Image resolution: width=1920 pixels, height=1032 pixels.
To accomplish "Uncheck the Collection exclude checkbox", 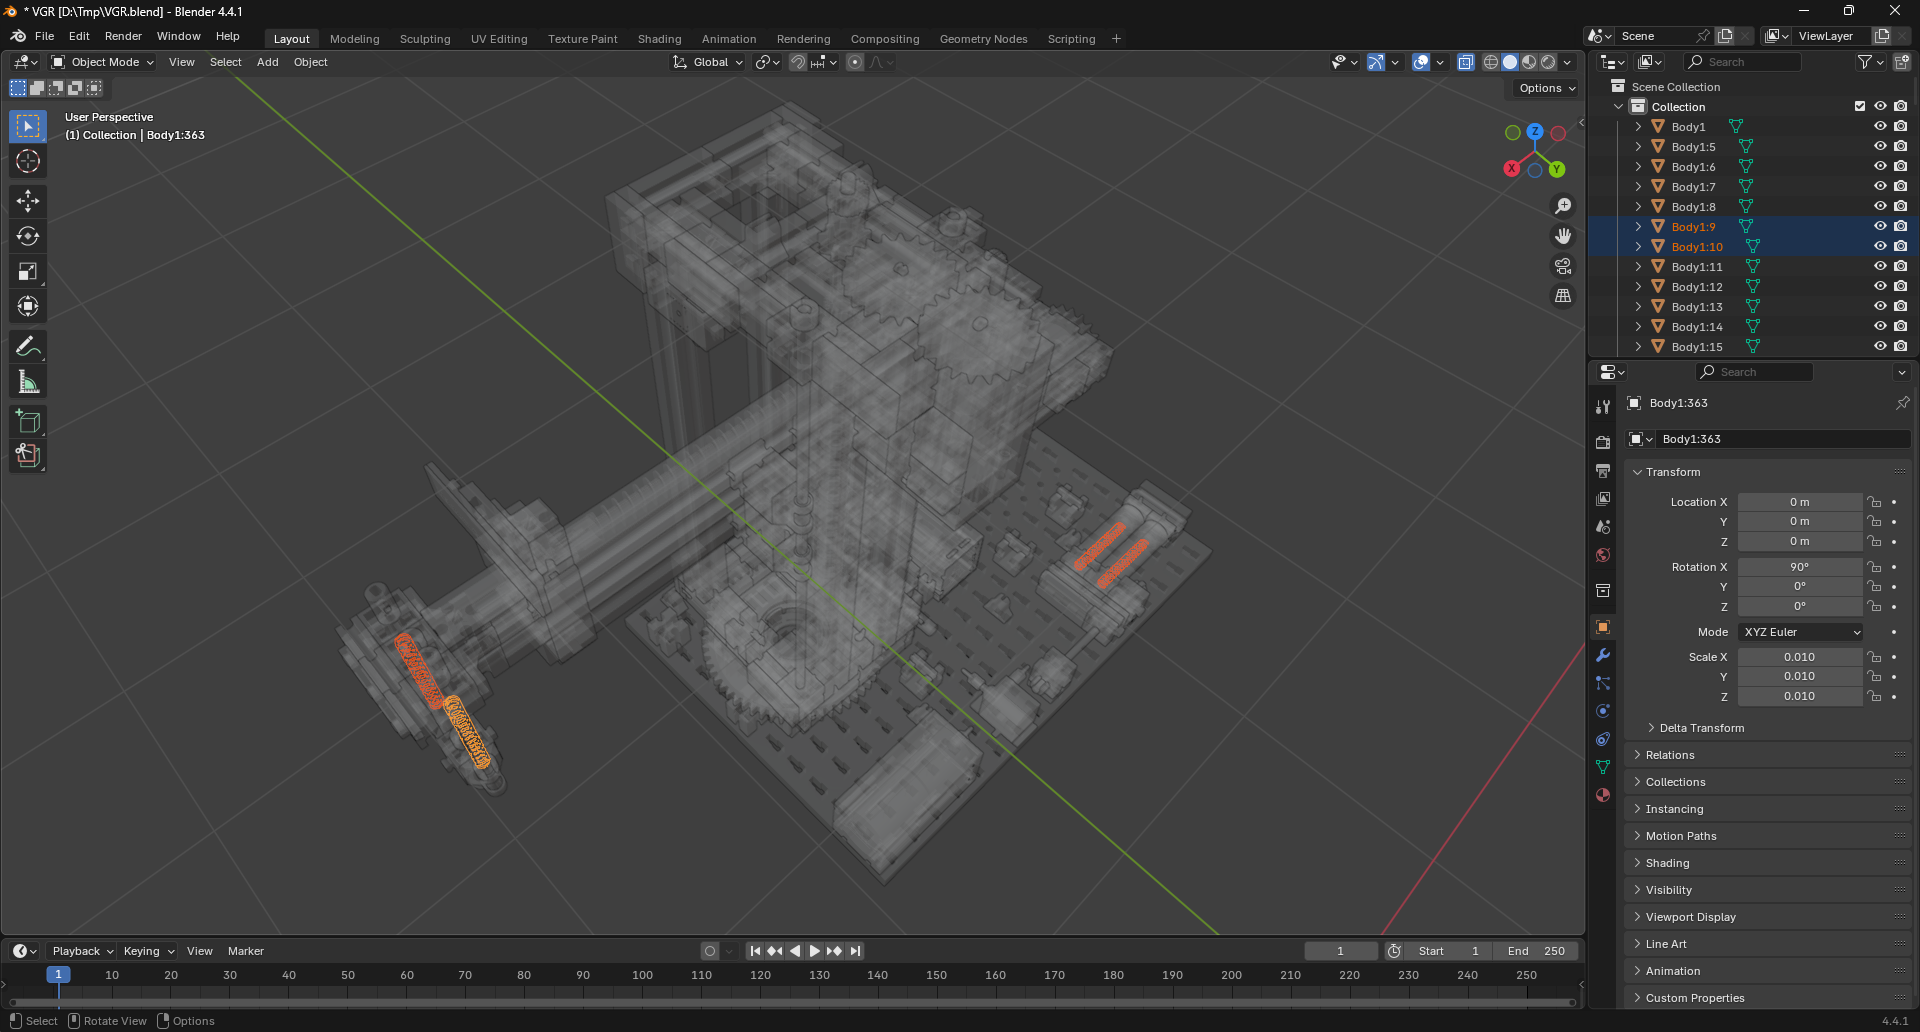I will coord(1859,106).
